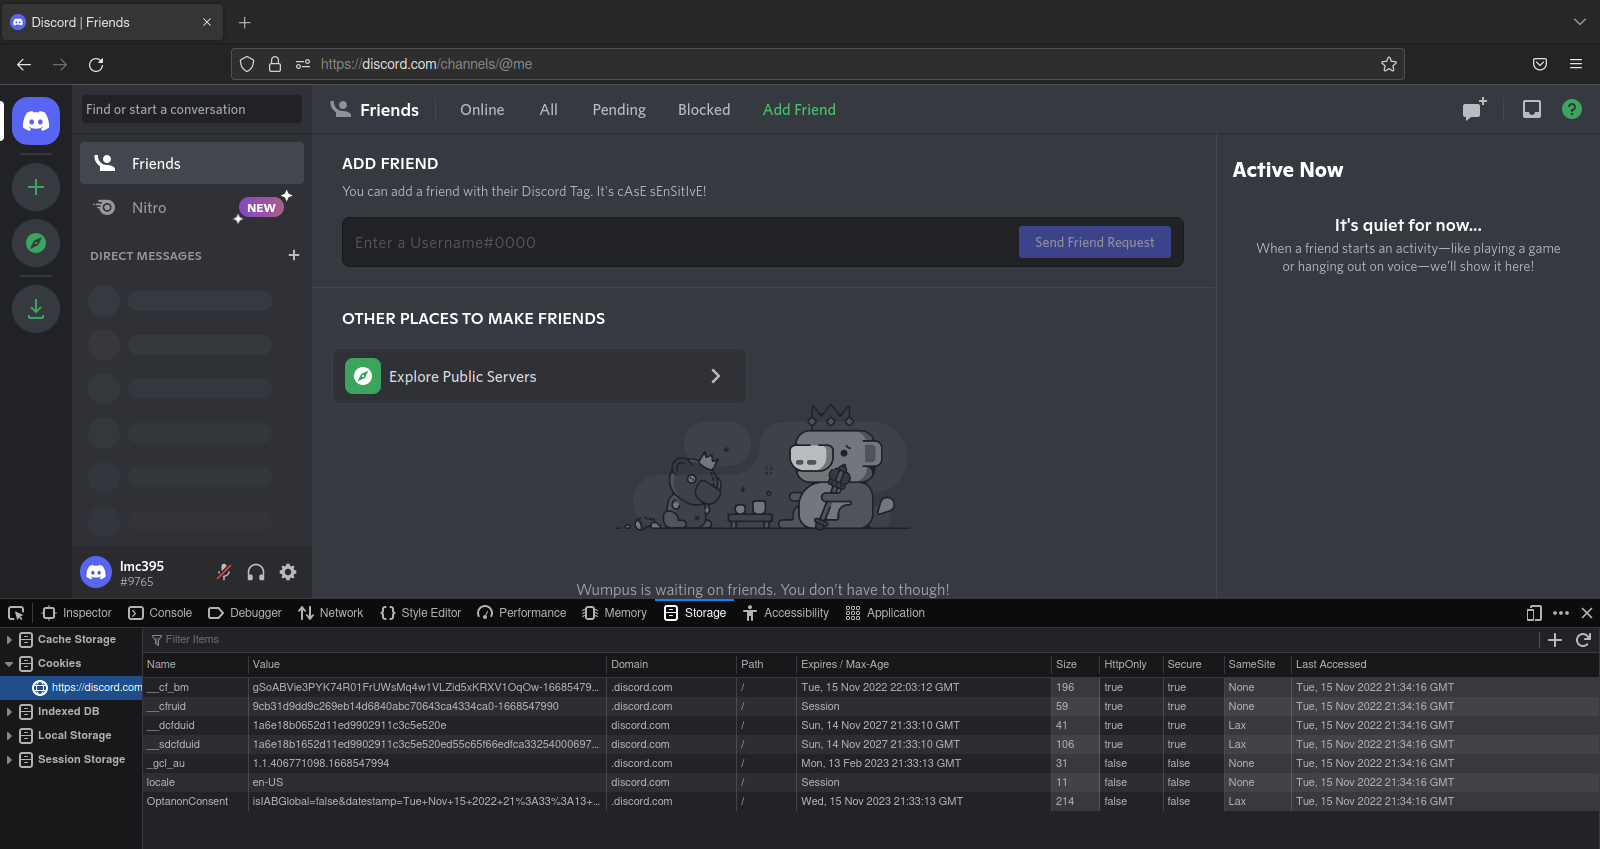
Task: Click the padlock site info icon
Action: click(x=275, y=64)
